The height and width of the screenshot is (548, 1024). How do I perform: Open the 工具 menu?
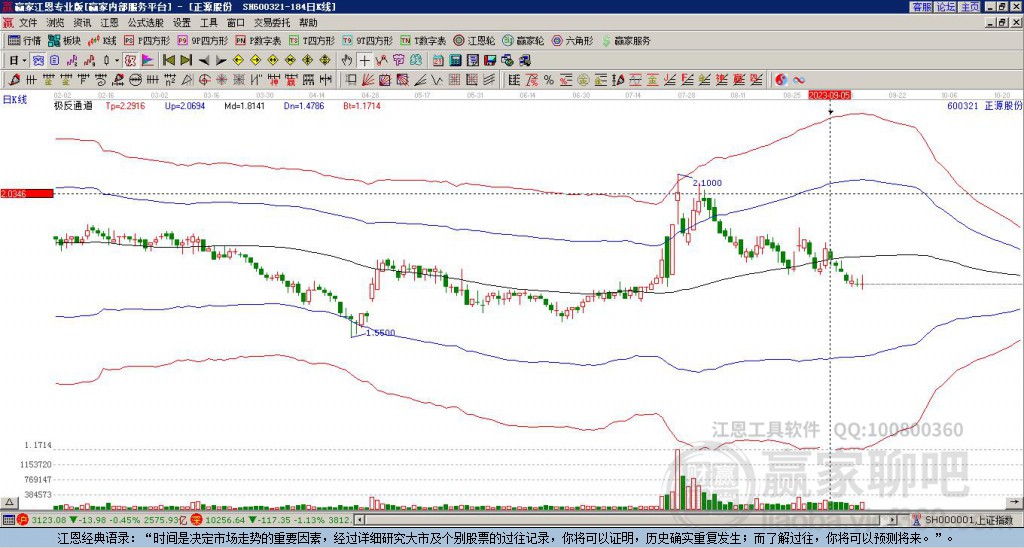coord(208,23)
